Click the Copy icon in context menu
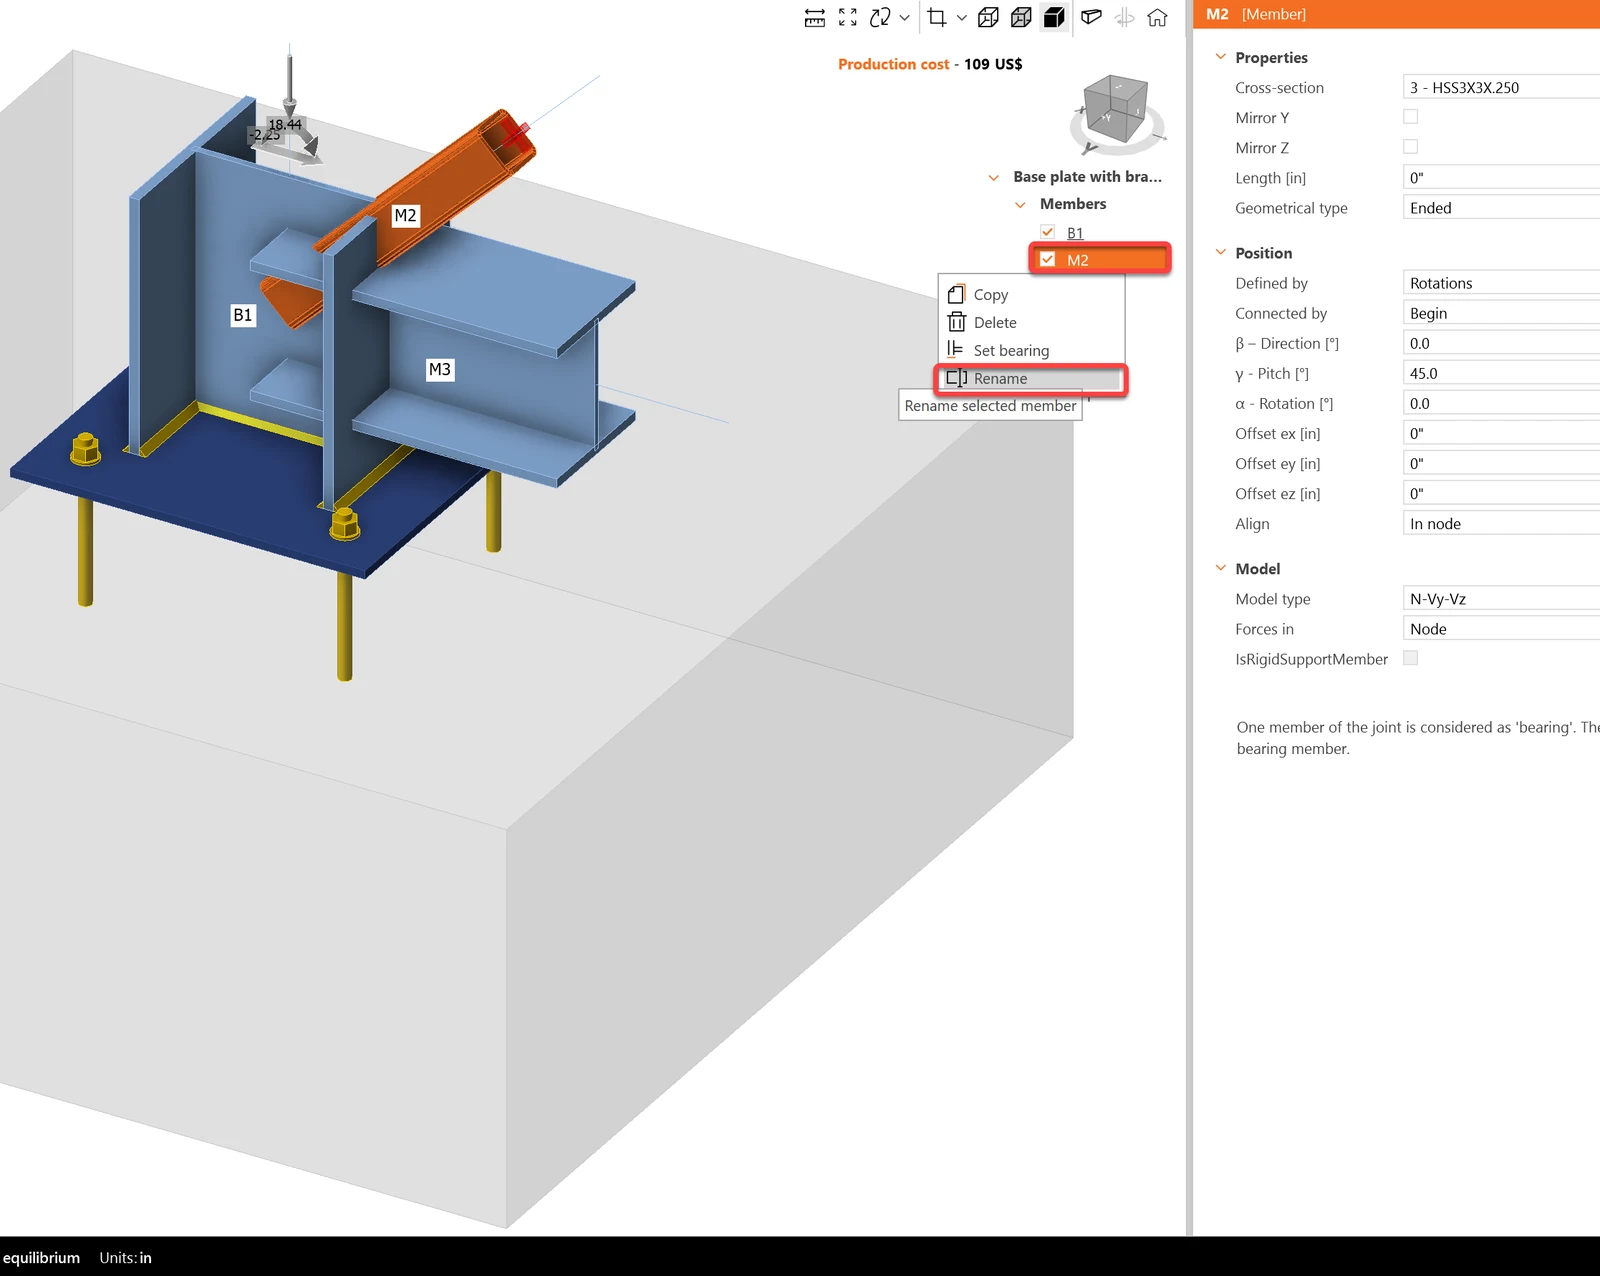 (x=956, y=294)
